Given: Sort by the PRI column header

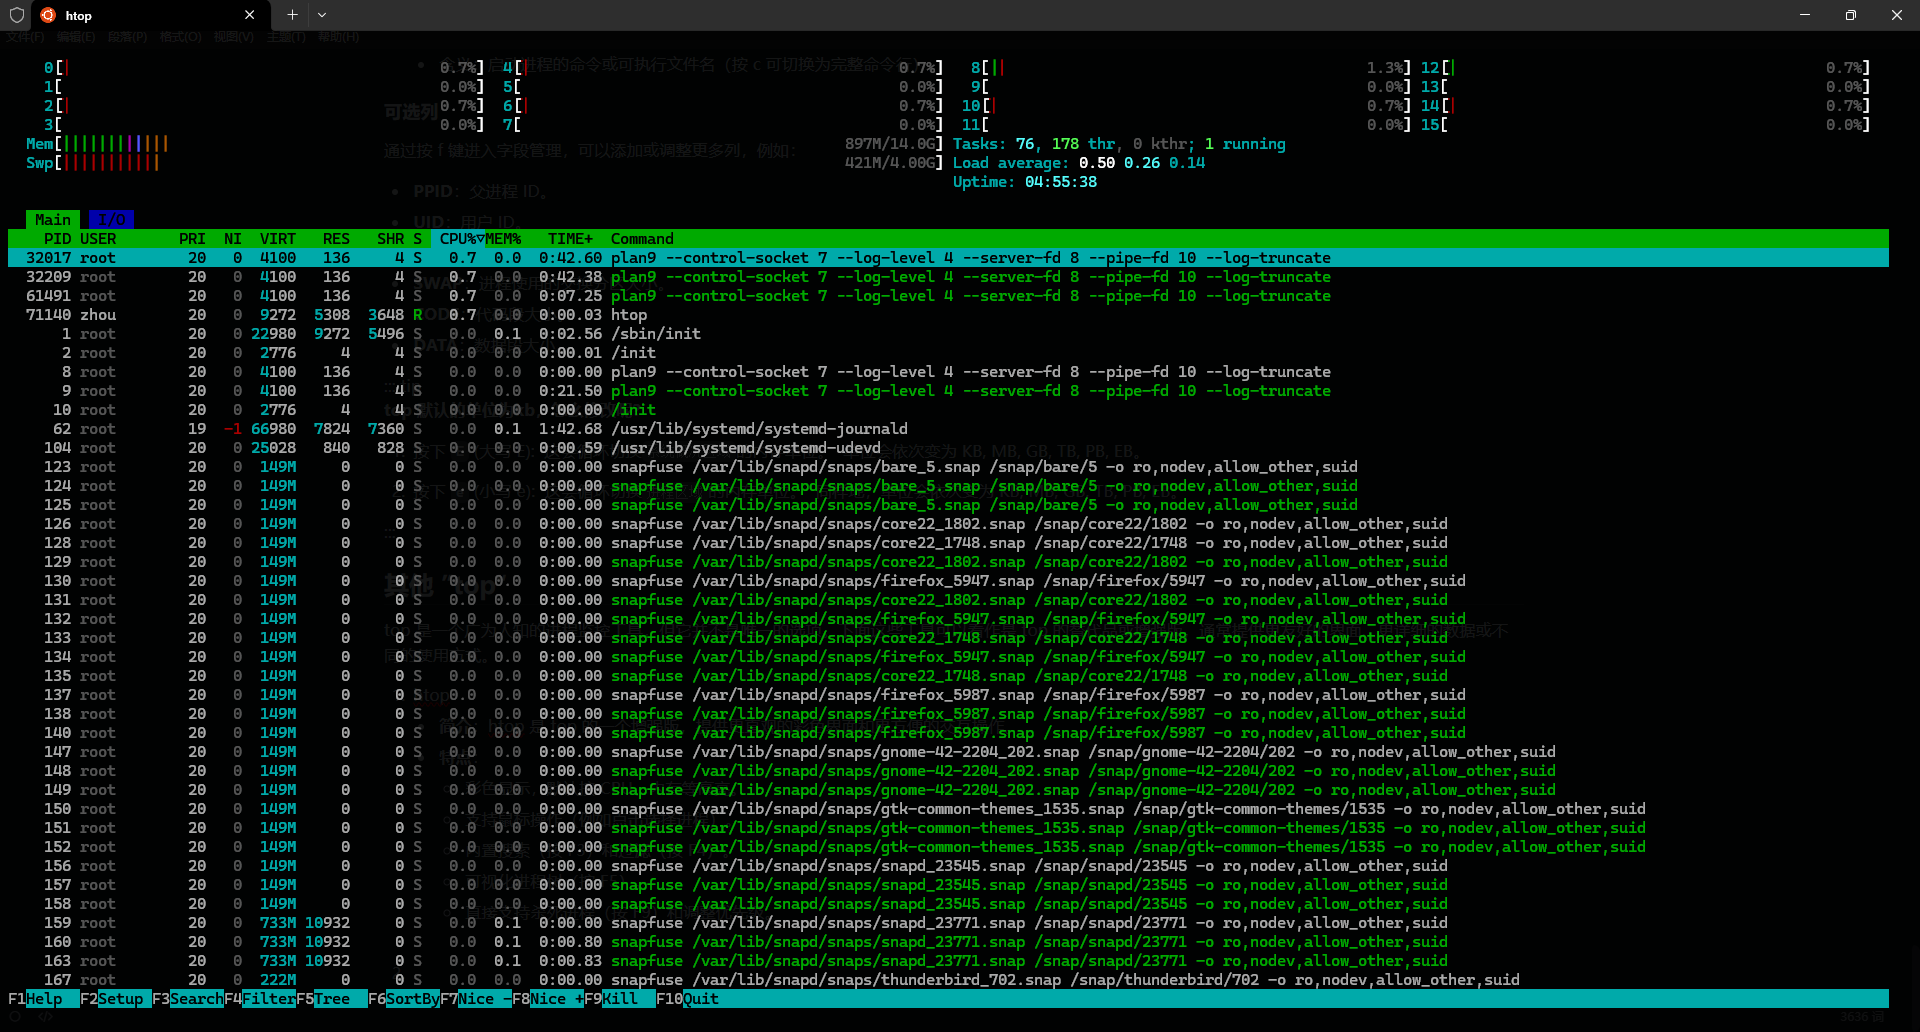Looking at the screenshot, I should 192,239.
